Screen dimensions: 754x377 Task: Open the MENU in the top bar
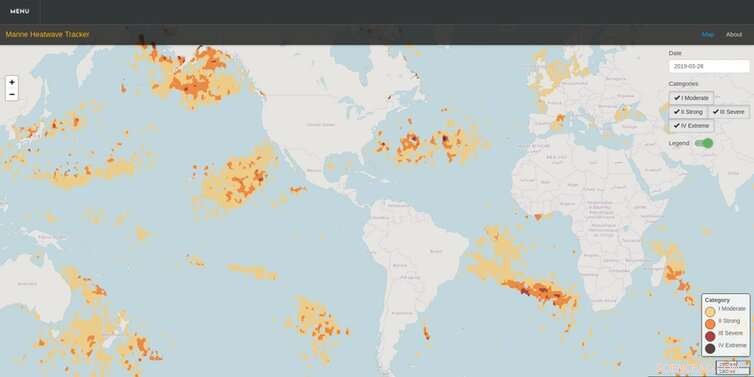click(x=20, y=12)
